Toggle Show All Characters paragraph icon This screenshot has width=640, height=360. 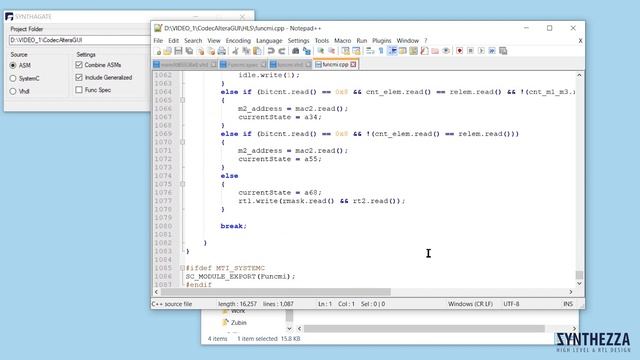click(381, 51)
